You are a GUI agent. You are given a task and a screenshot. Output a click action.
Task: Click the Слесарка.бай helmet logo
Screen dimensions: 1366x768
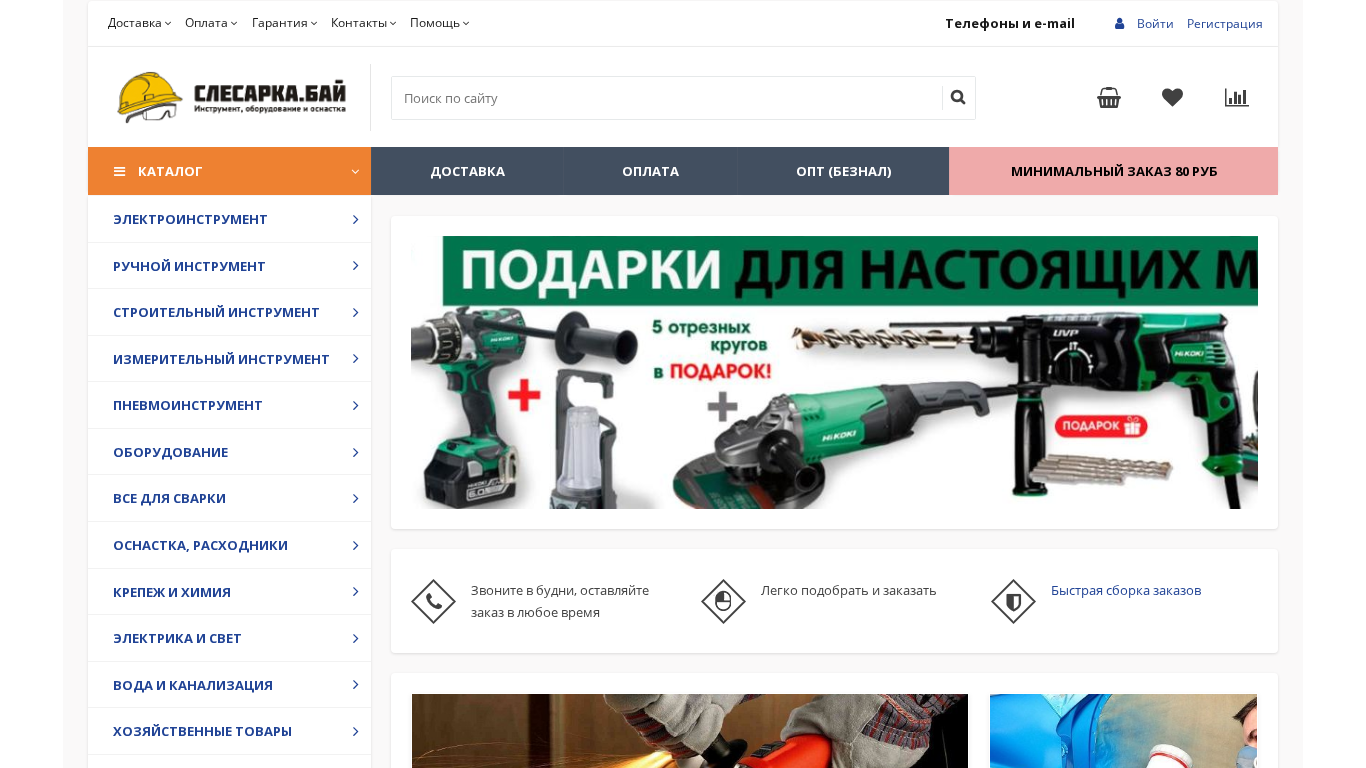(232, 98)
